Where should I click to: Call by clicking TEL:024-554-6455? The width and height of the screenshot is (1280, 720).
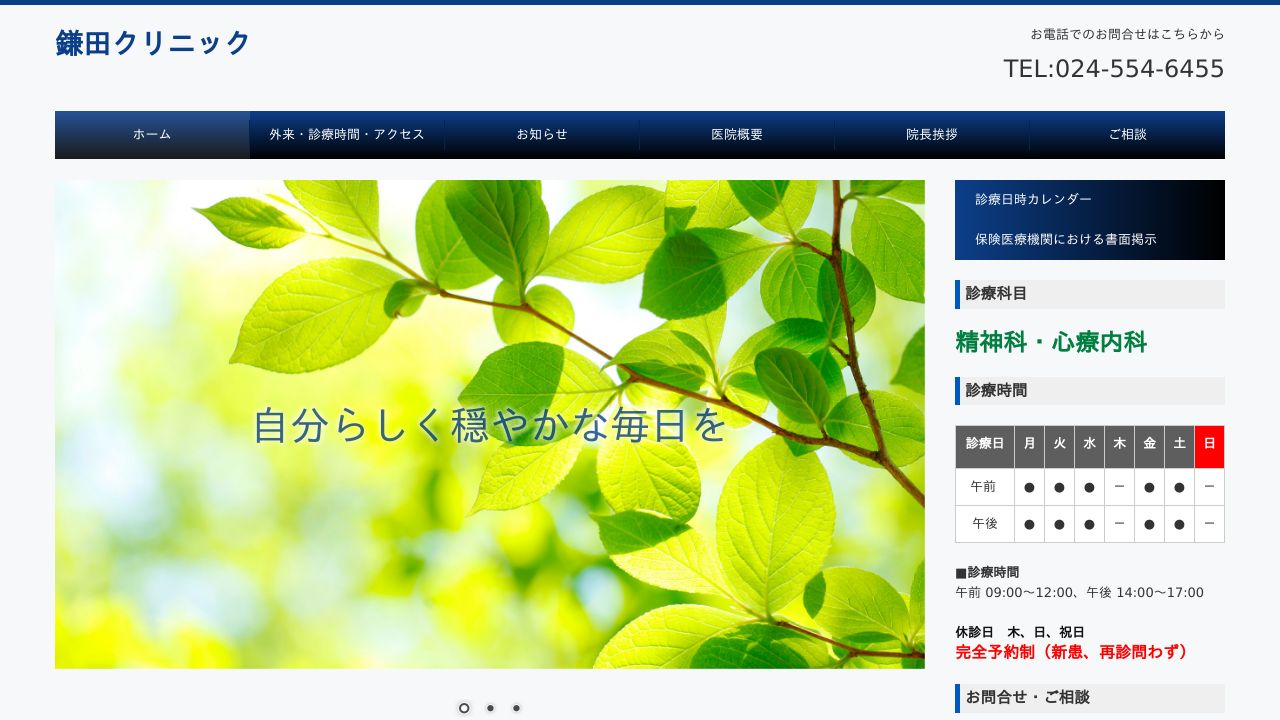[x=1113, y=69]
